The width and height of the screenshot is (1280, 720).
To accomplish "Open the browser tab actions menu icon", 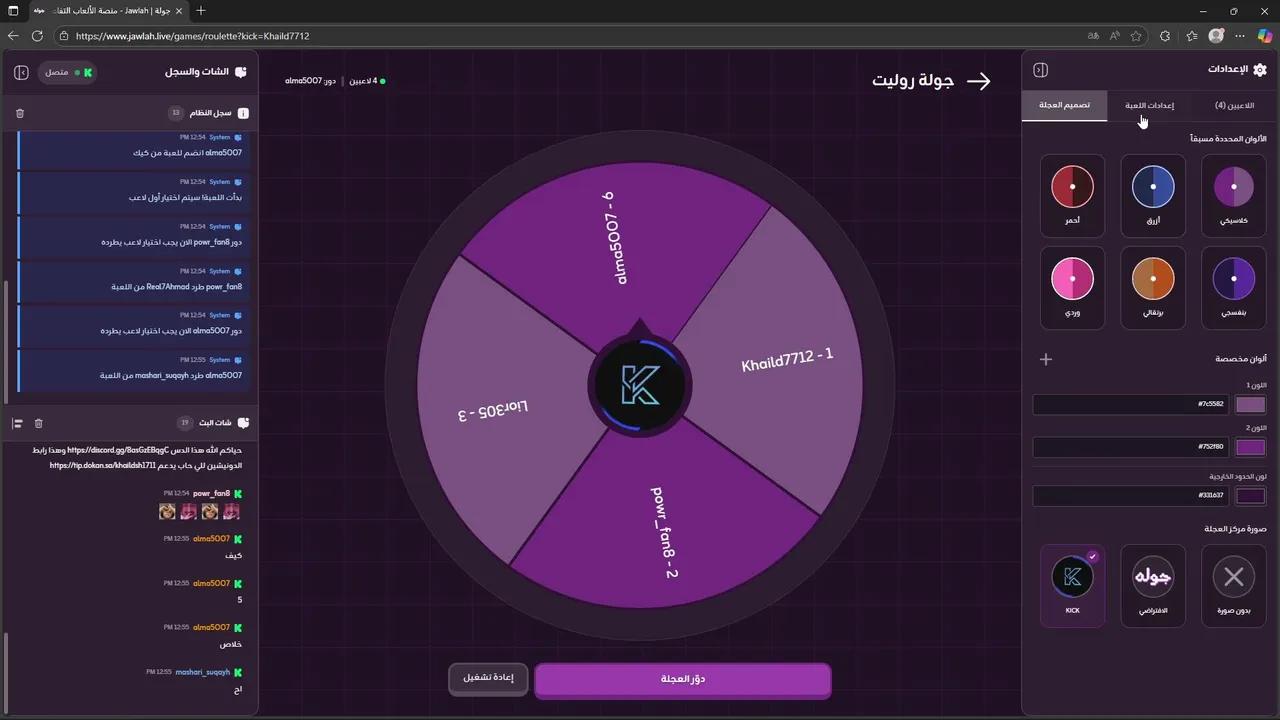I will pos(13,10).
